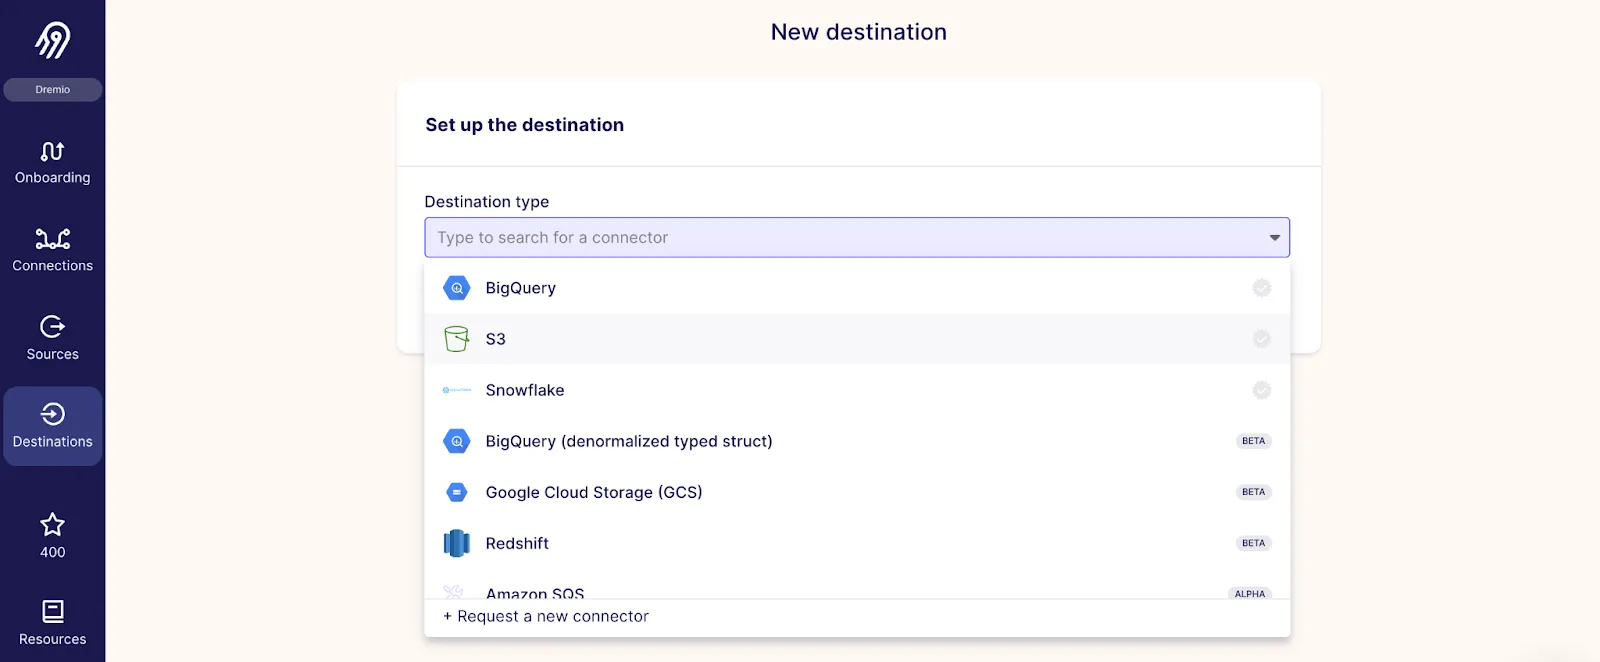Image resolution: width=1600 pixels, height=662 pixels.
Task: Click the BigQuery certified checkmark badge
Action: [1262, 288]
